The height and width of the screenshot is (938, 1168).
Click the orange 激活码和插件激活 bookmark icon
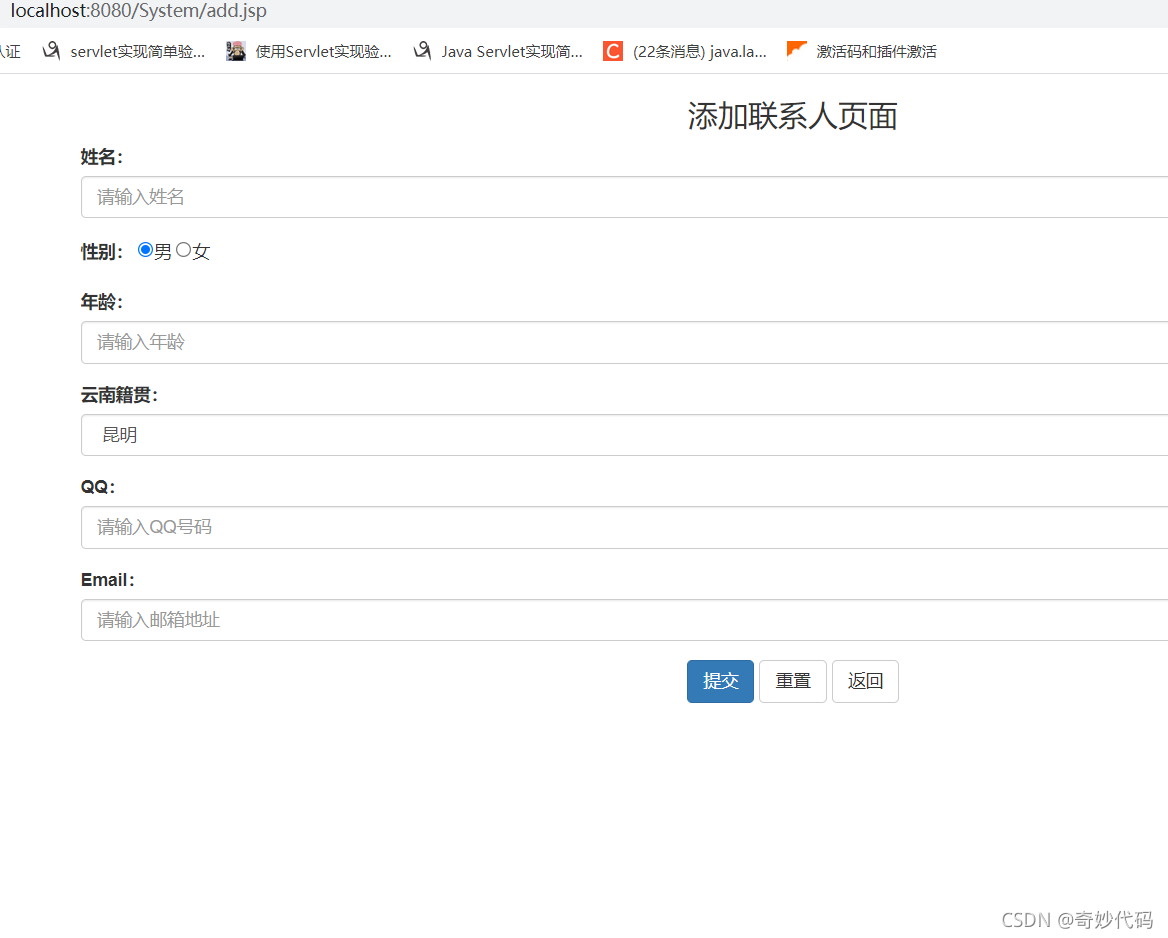click(796, 49)
